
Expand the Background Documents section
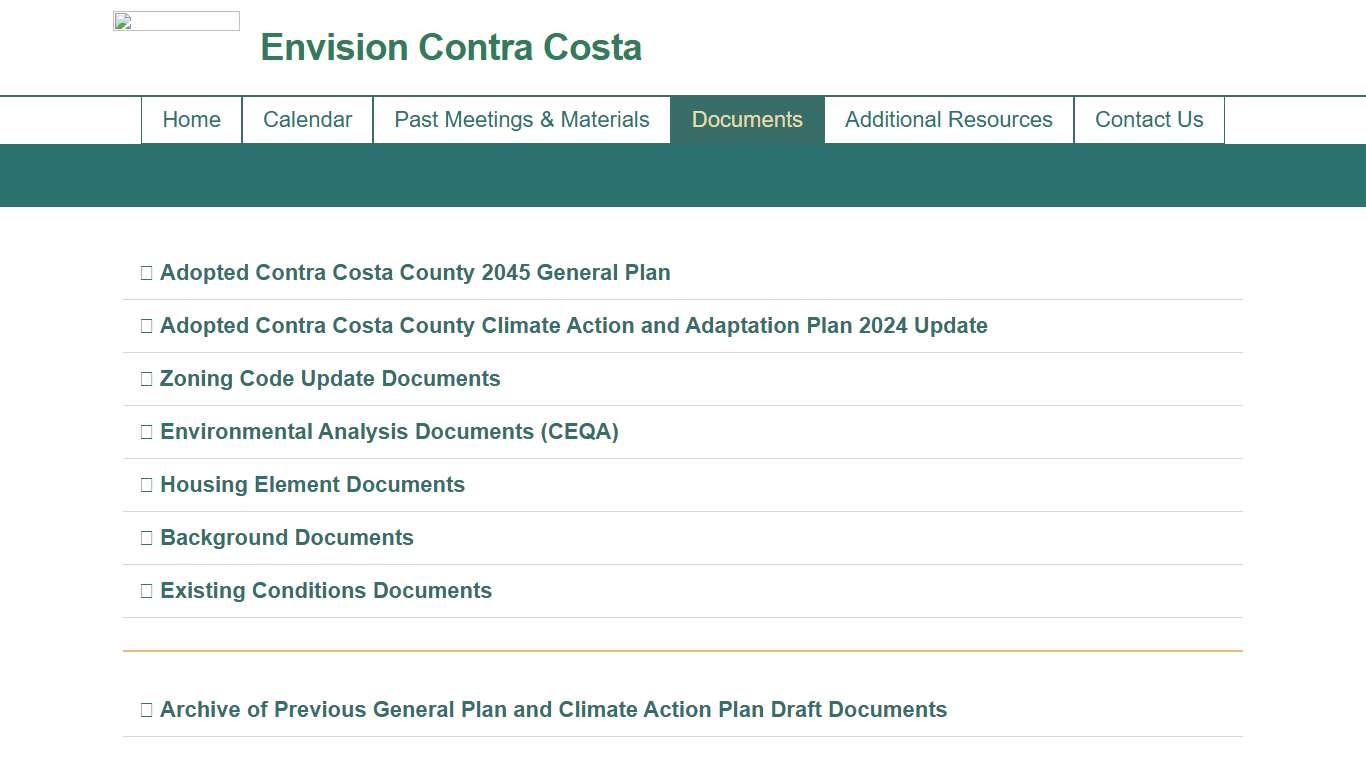click(x=286, y=537)
